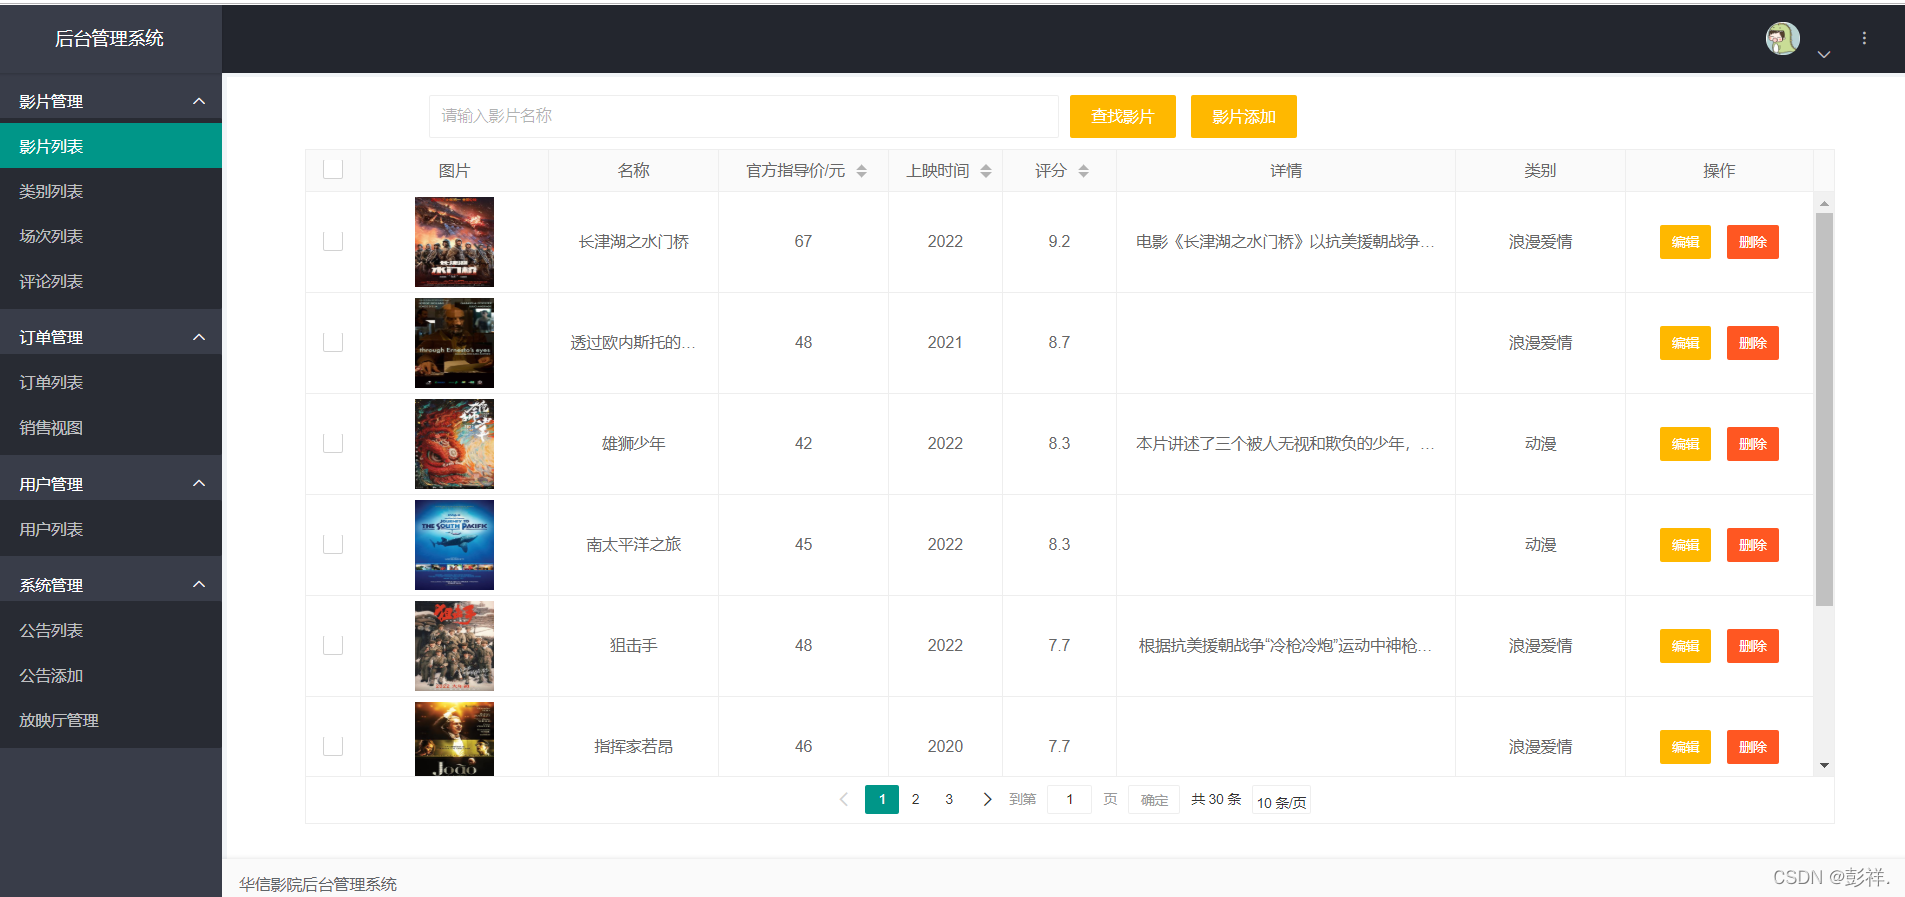This screenshot has width=1905, height=897.
Task: Check the 指挥家若昂 row checkbox
Action: (x=333, y=746)
